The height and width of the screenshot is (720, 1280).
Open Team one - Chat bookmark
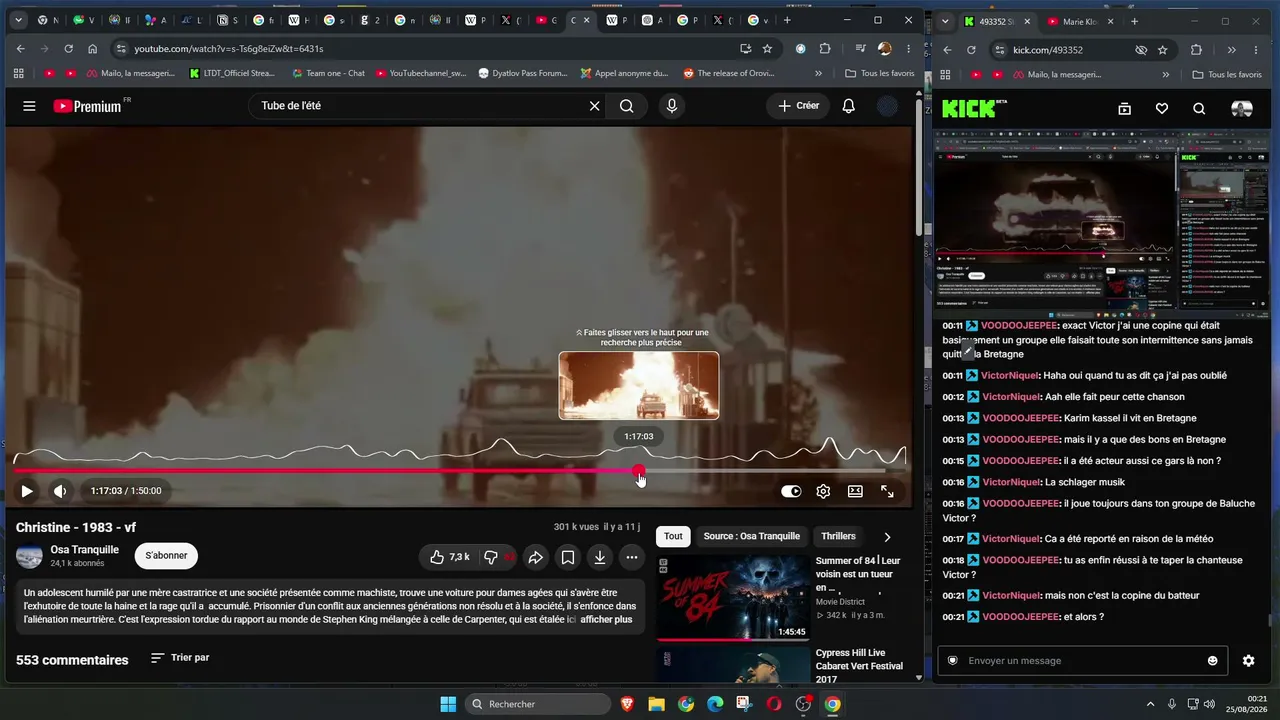point(328,73)
